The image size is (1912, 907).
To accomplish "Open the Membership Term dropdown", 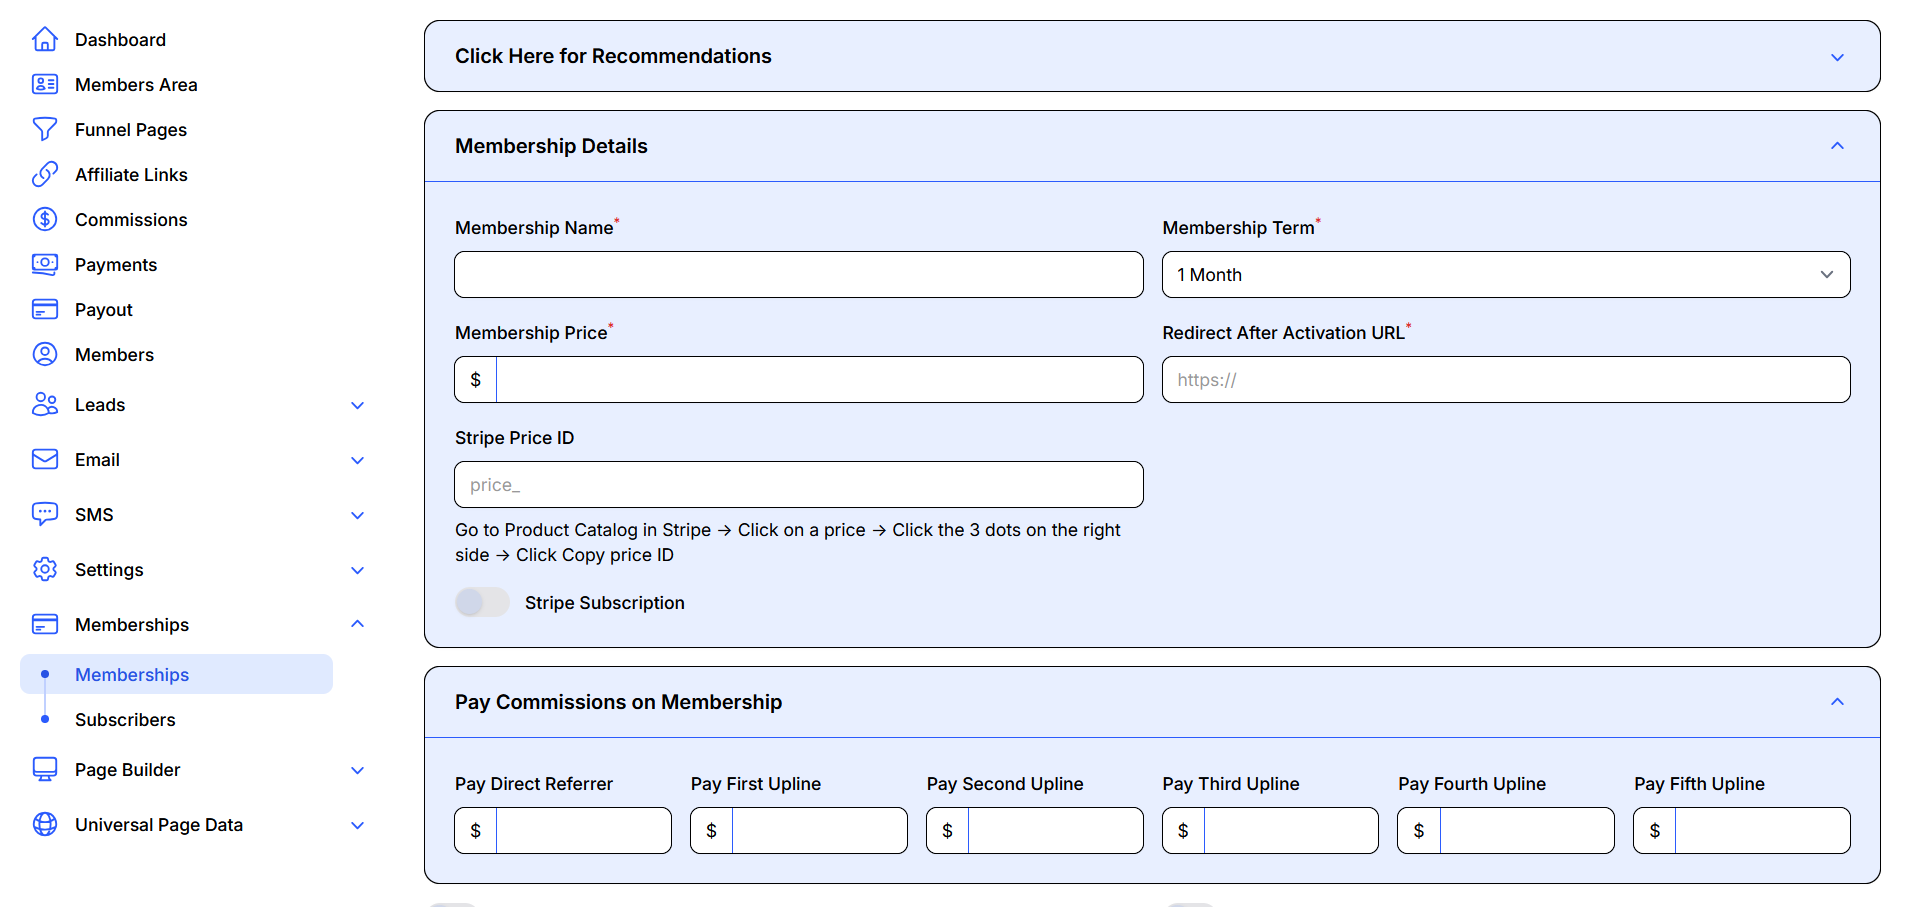I will coord(1505,275).
